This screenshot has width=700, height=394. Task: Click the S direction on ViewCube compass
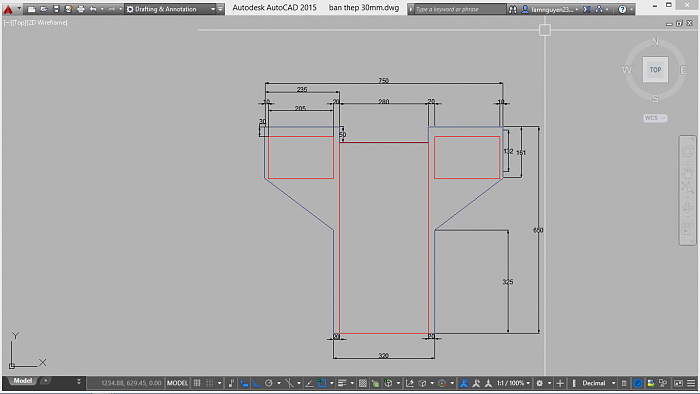click(655, 99)
